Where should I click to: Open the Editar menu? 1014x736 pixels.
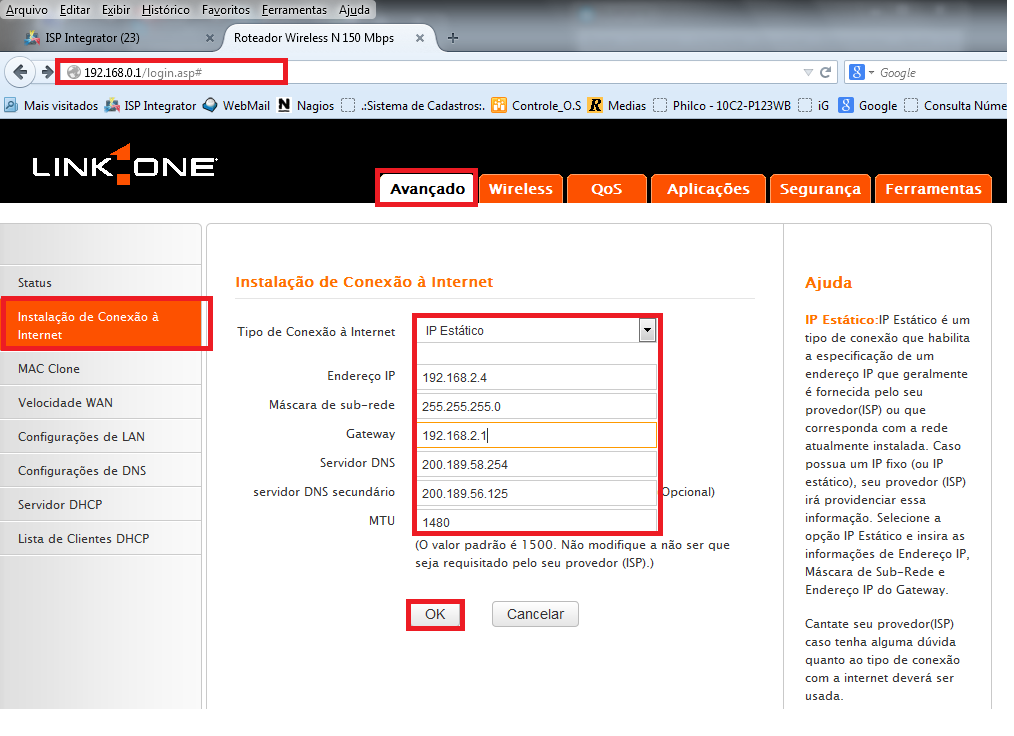click(x=74, y=10)
